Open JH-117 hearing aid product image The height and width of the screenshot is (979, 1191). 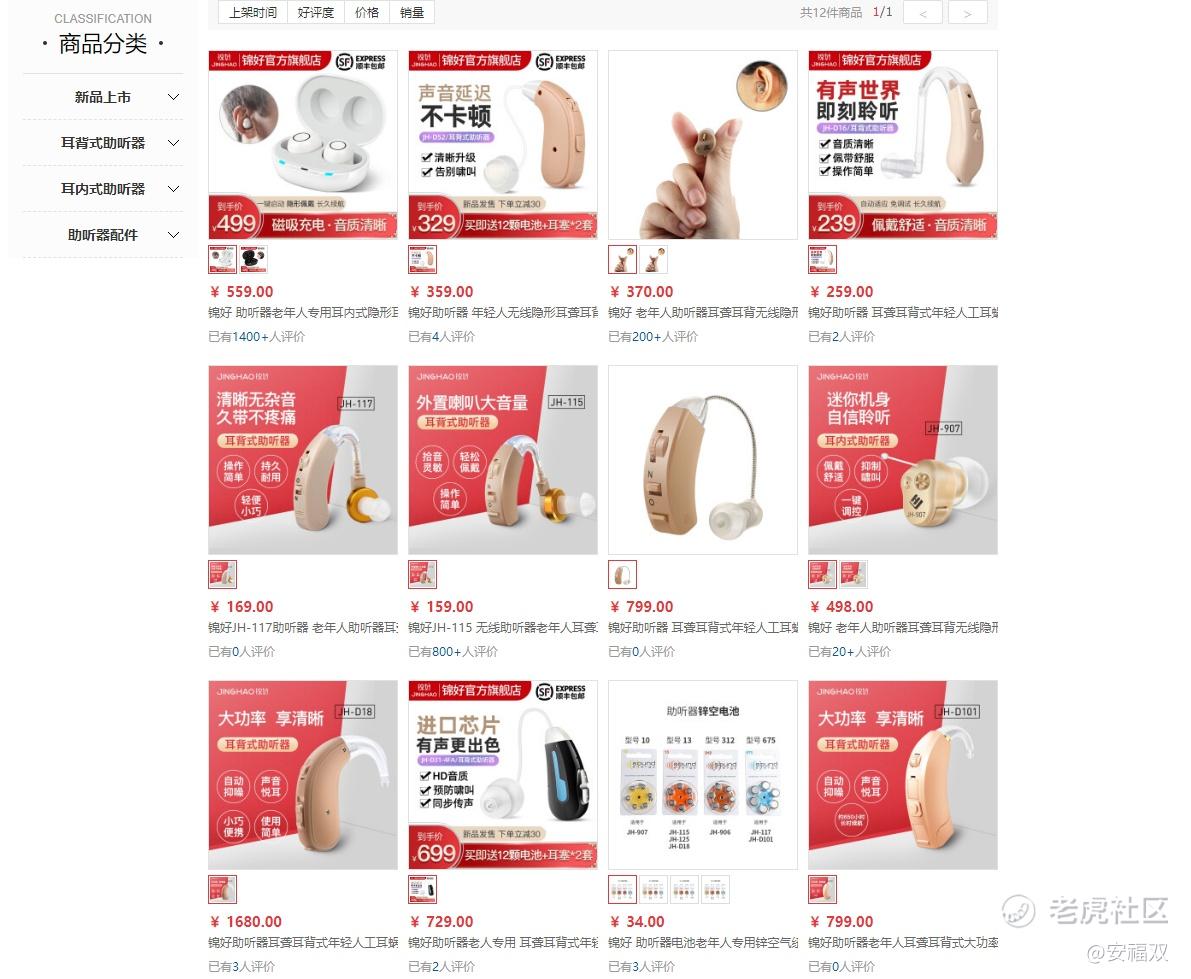303,460
